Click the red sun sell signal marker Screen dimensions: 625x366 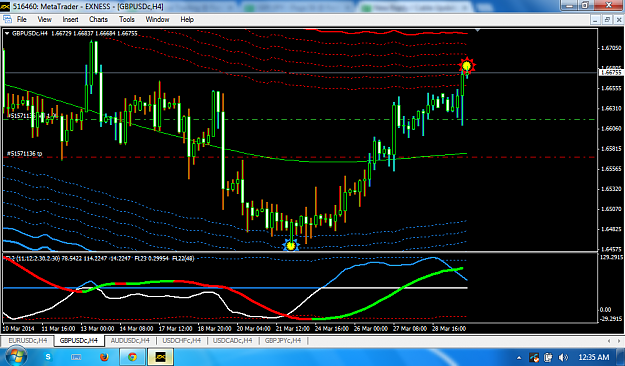467,66
